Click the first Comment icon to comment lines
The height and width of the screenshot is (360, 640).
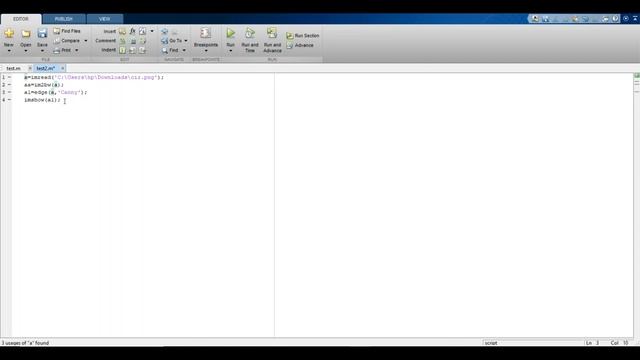tap(122, 41)
